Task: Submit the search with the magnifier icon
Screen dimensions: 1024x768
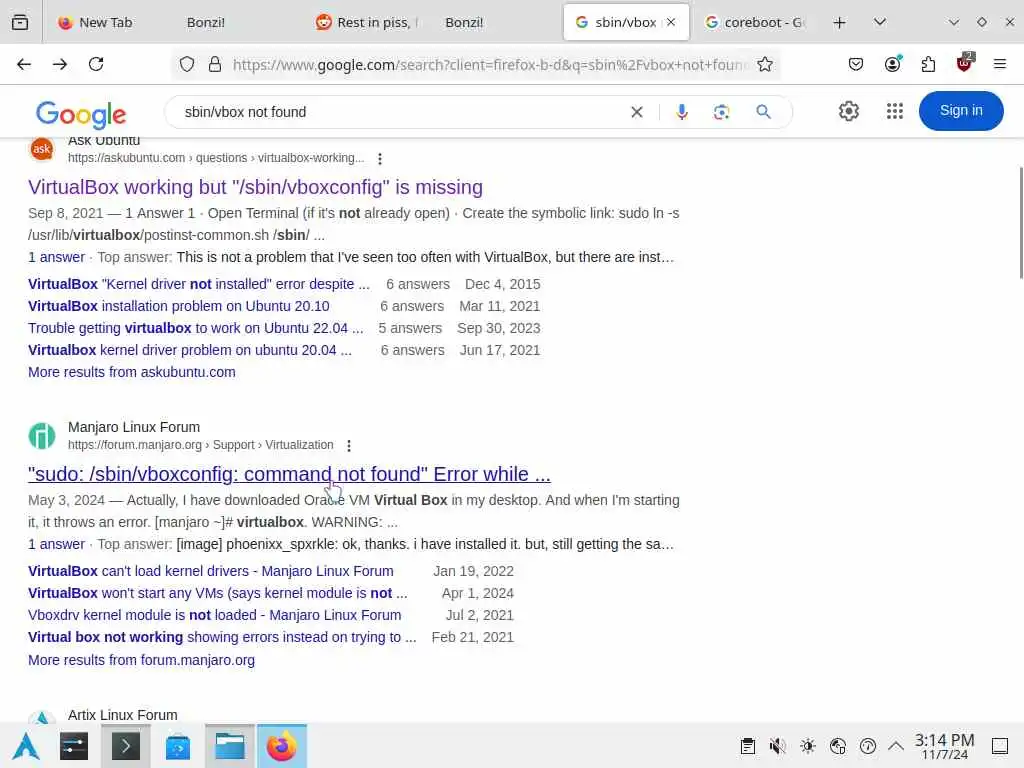Action: pos(763,112)
